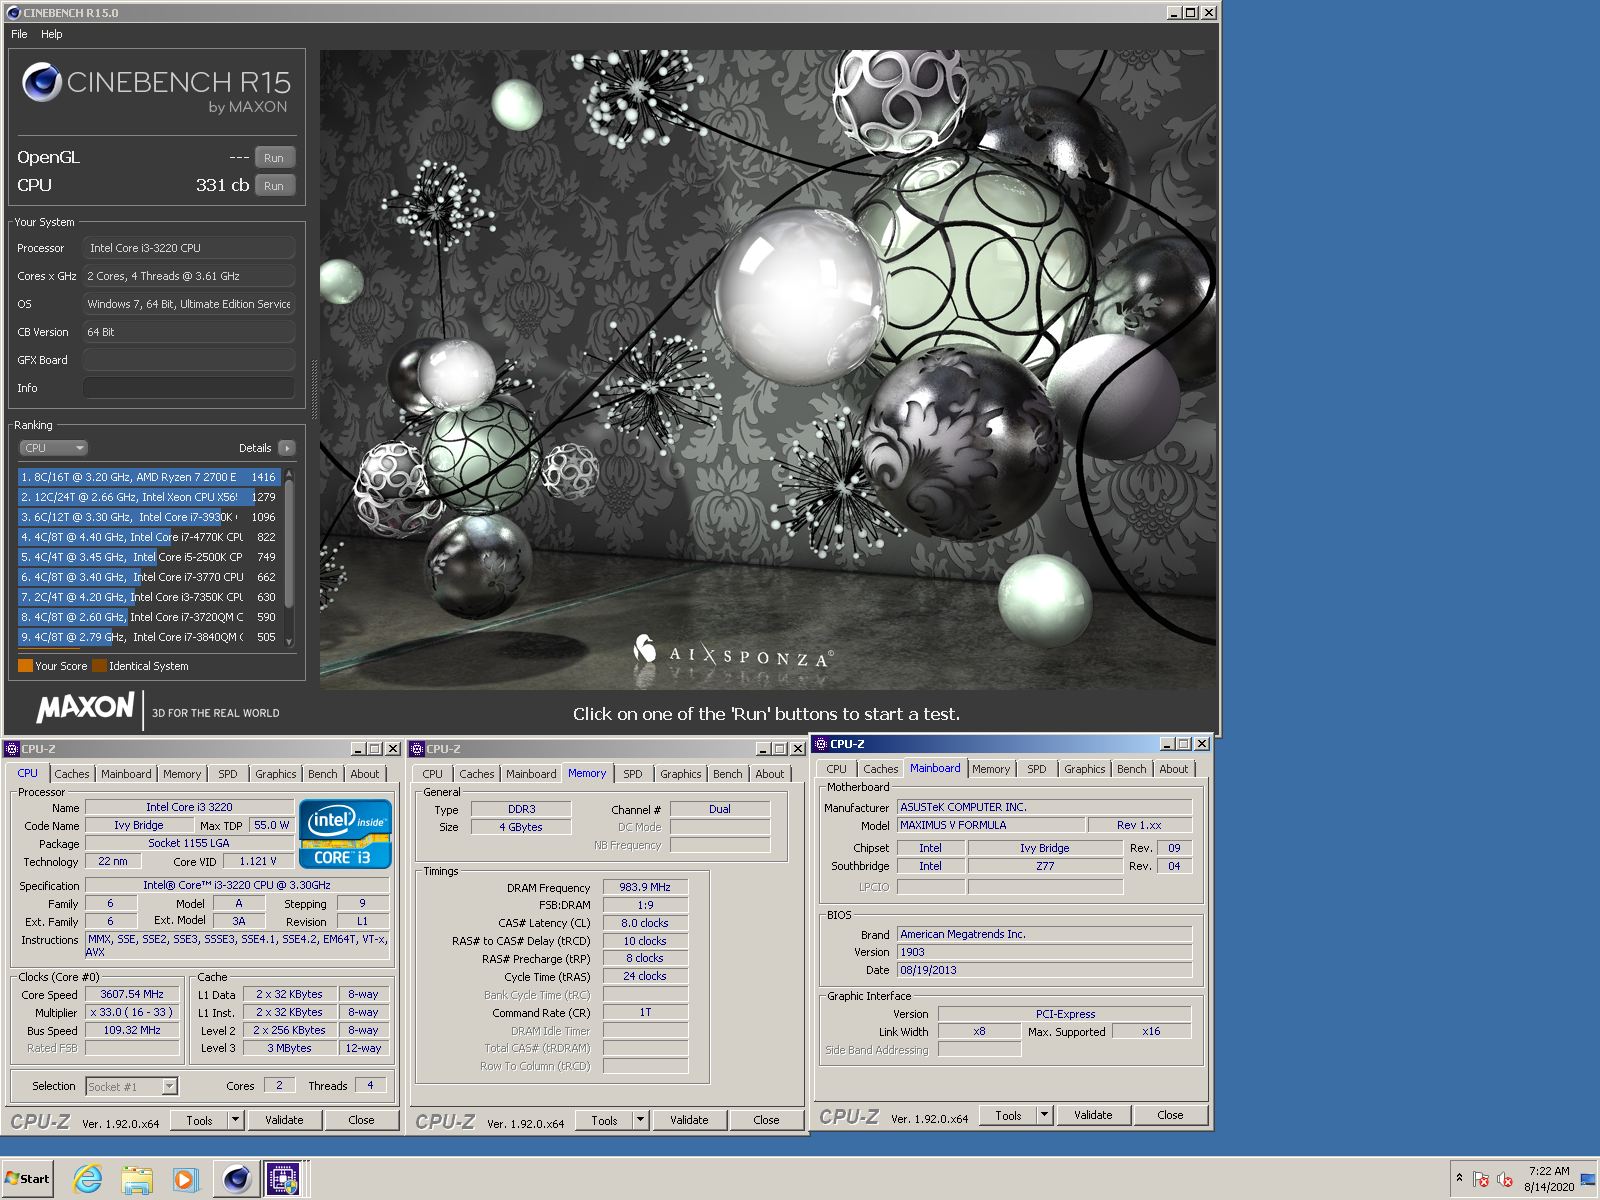Viewport: 1600px width, 1200px height.
Task: Click the Core Speed value 3607.54 MHz
Action: (132, 994)
